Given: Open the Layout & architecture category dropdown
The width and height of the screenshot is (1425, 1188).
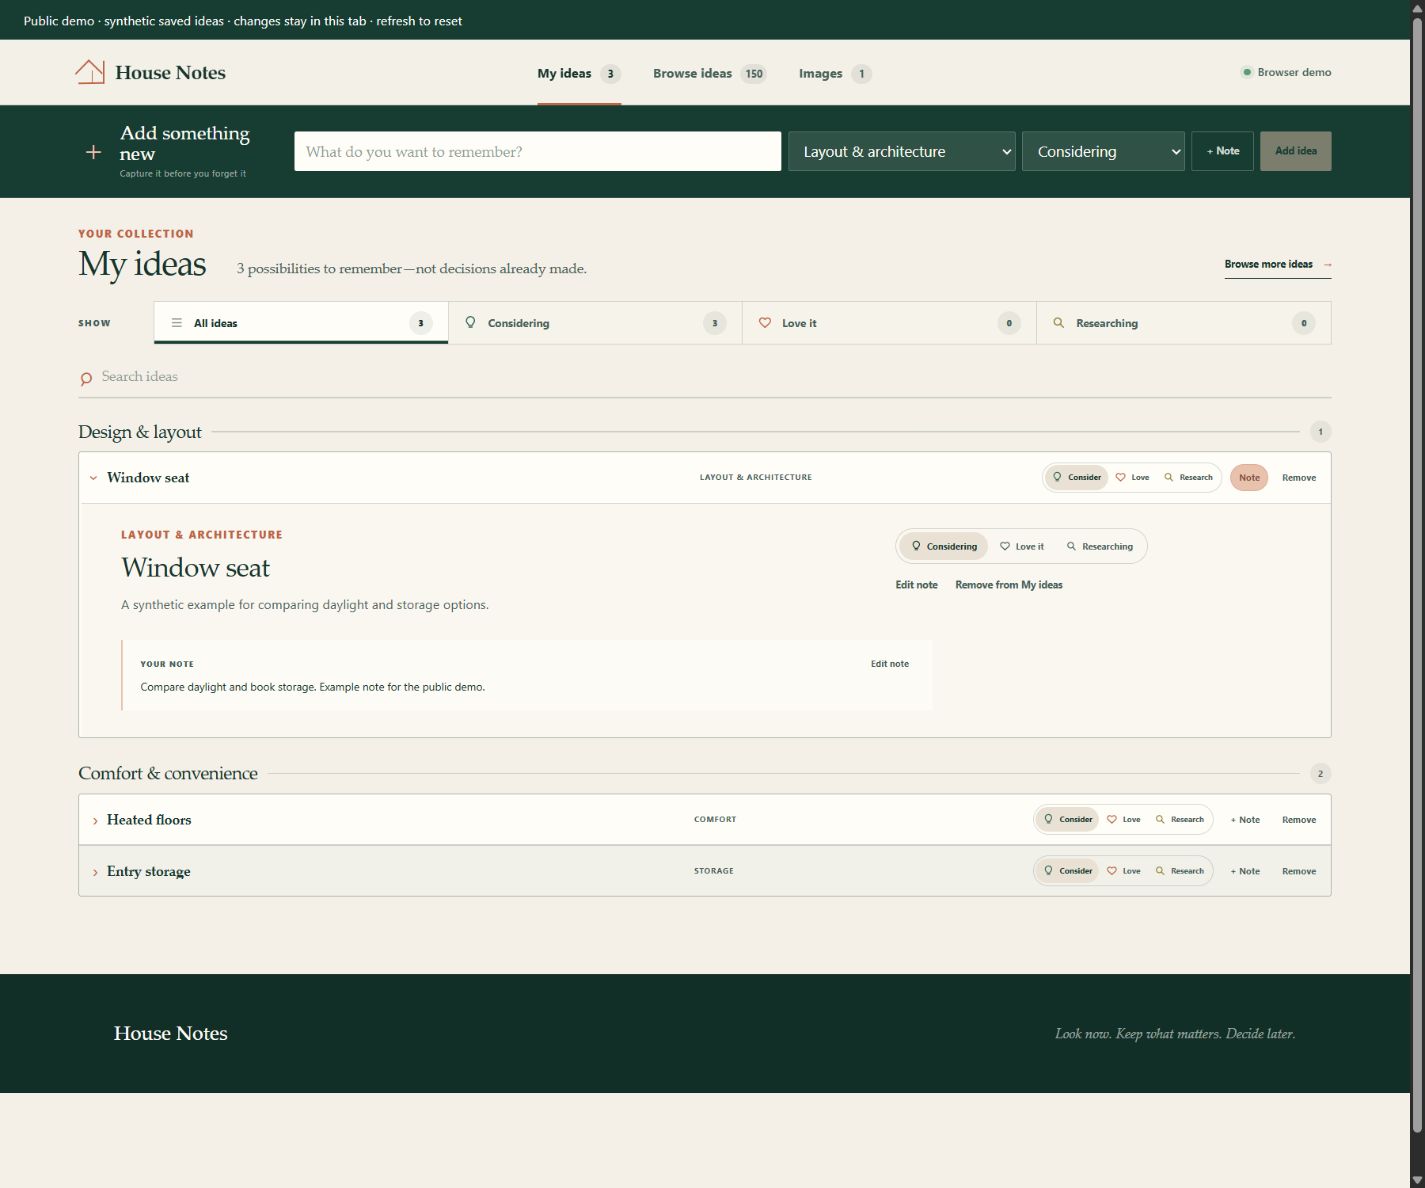Looking at the screenshot, I should (x=902, y=151).
